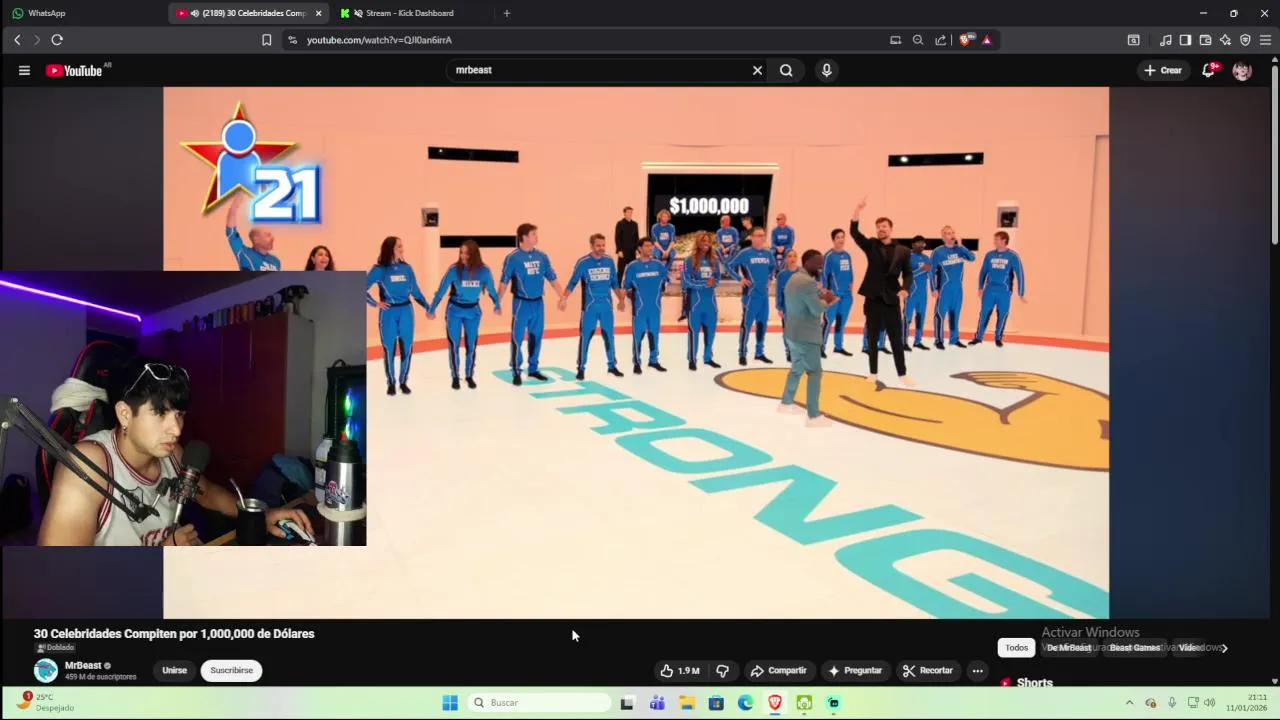Screen dimensions: 1280x720
Task: Clear the mrbeast search text
Action: coord(757,70)
